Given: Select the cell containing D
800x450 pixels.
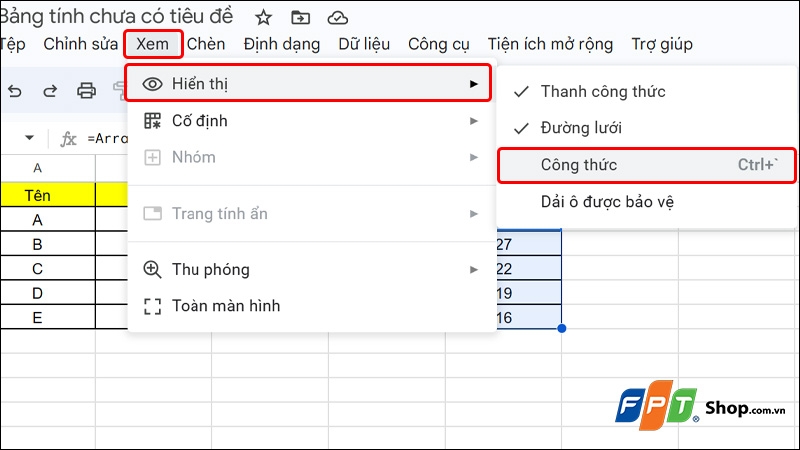Looking at the screenshot, I should tap(48, 293).
